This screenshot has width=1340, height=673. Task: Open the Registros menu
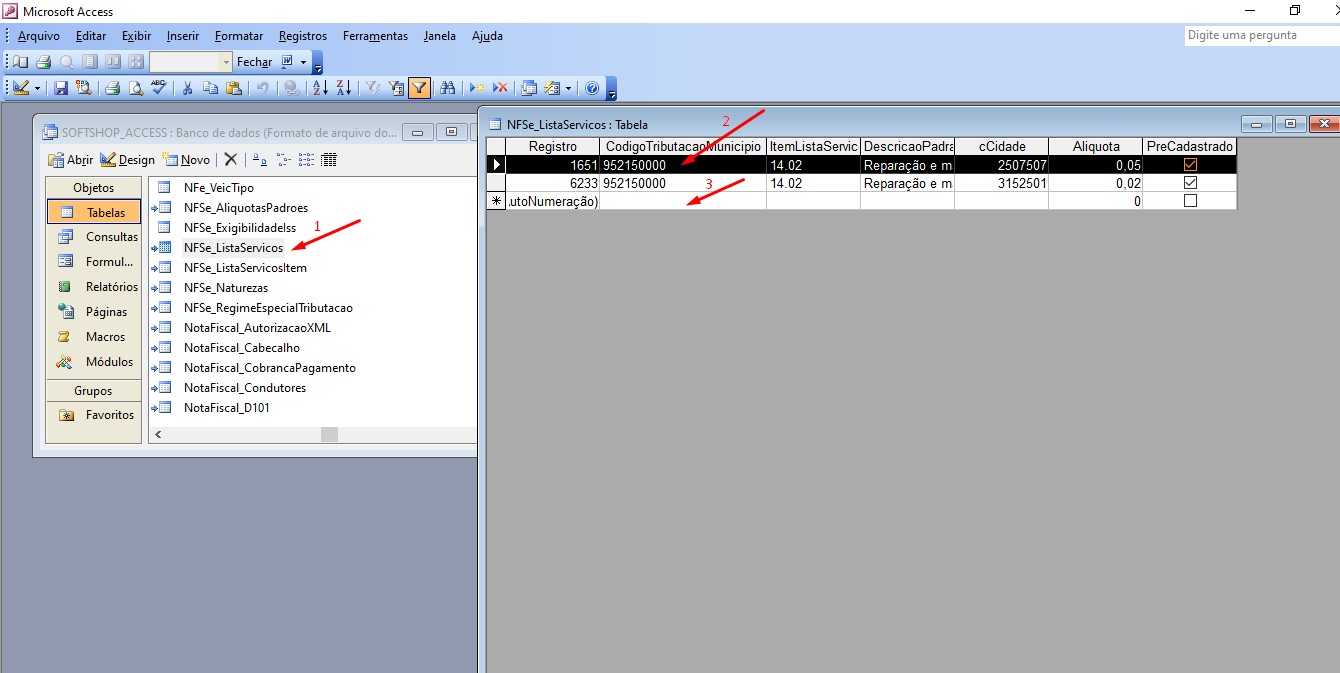pyautogui.click(x=302, y=36)
